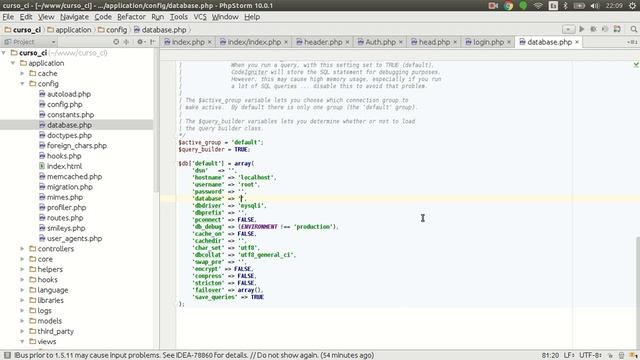
Task: Click application breadcrumb in navigation bar
Action: (69, 30)
